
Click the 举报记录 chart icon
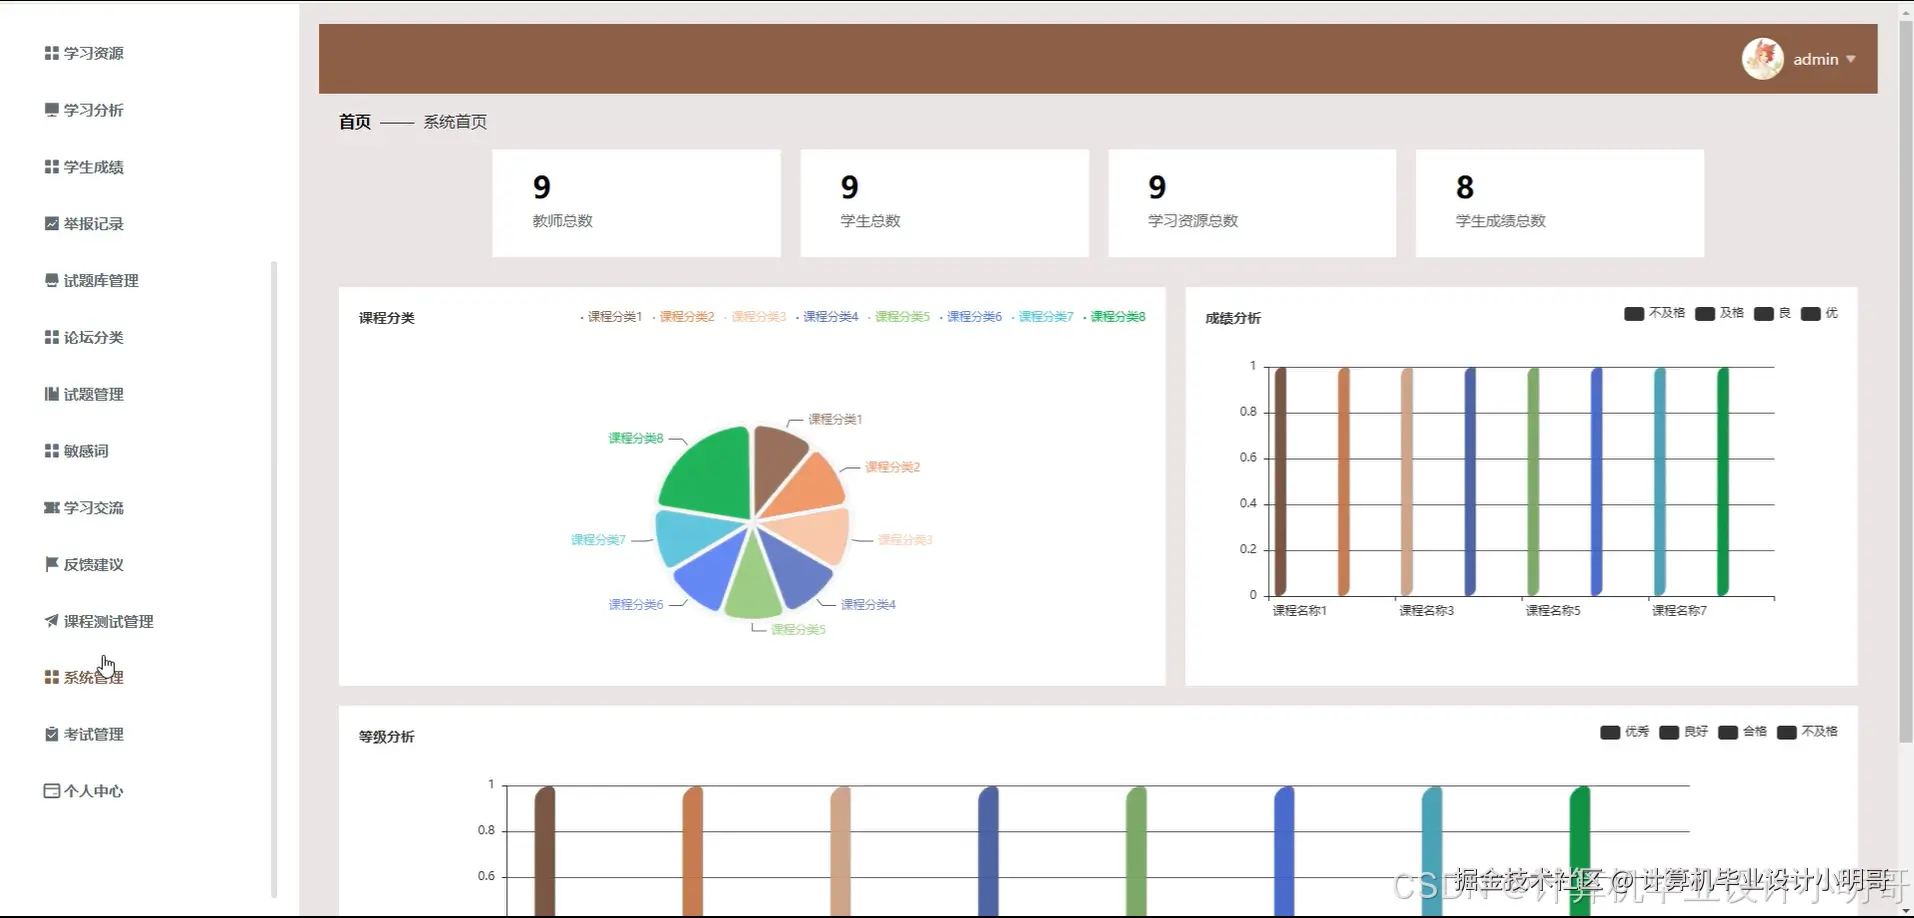coord(52,224)
